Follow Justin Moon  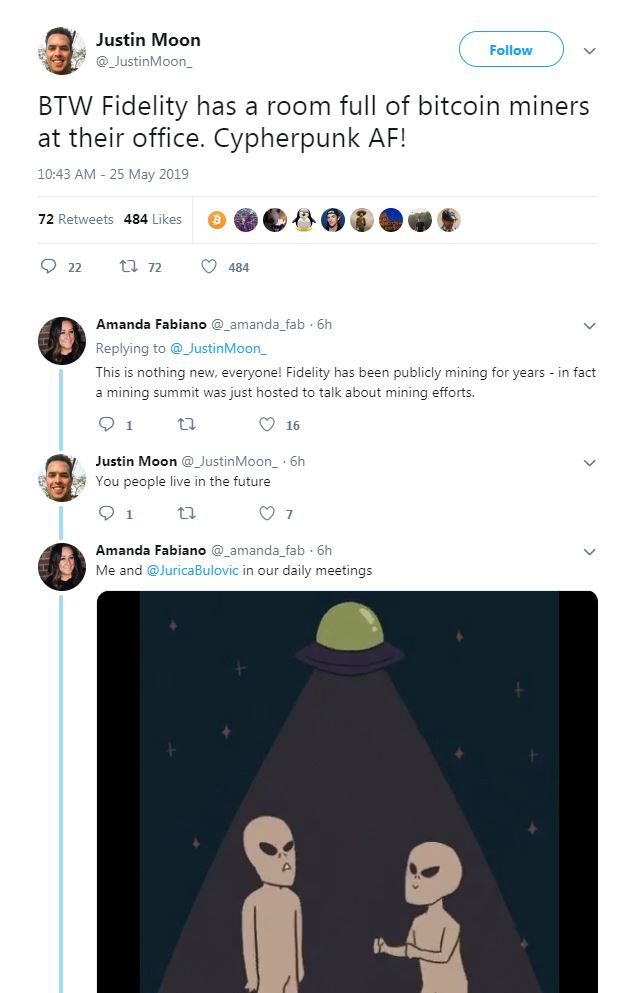510,50
